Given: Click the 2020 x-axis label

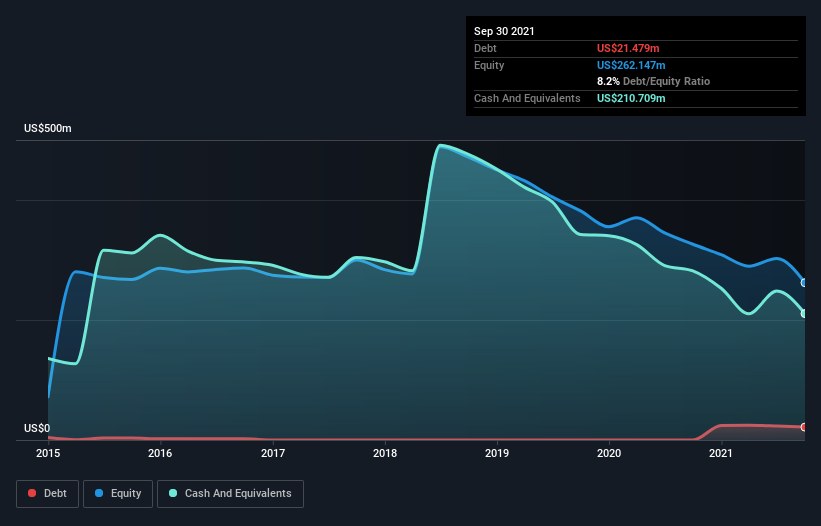Looking at the screenshot, I should (x=609, y=453).
